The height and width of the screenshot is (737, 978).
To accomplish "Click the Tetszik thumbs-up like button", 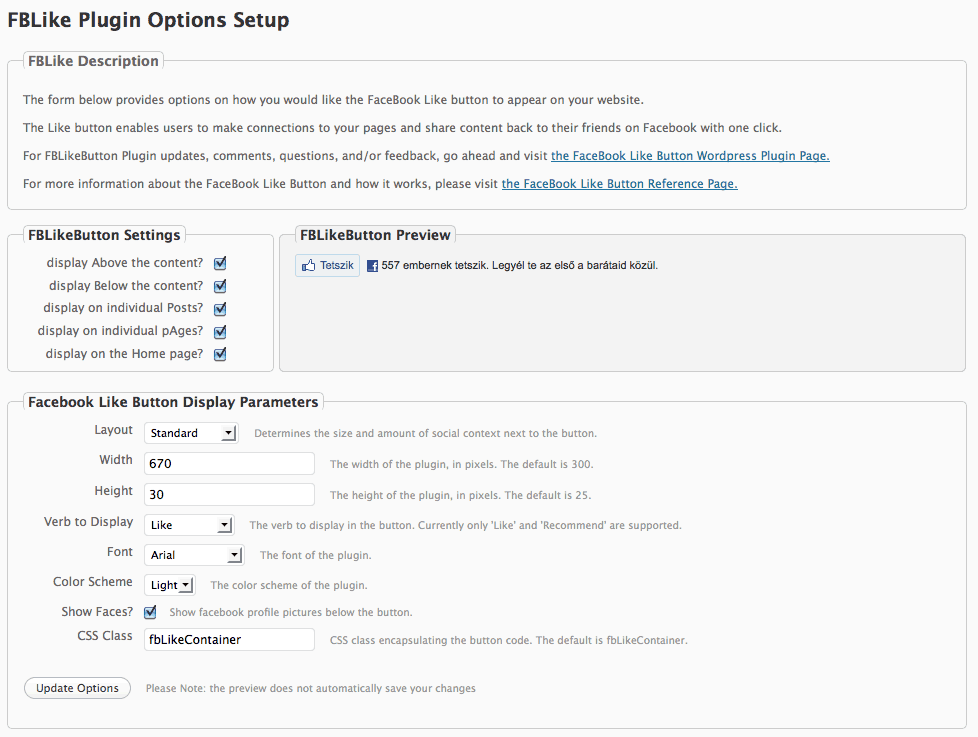I will click(327, 266).
